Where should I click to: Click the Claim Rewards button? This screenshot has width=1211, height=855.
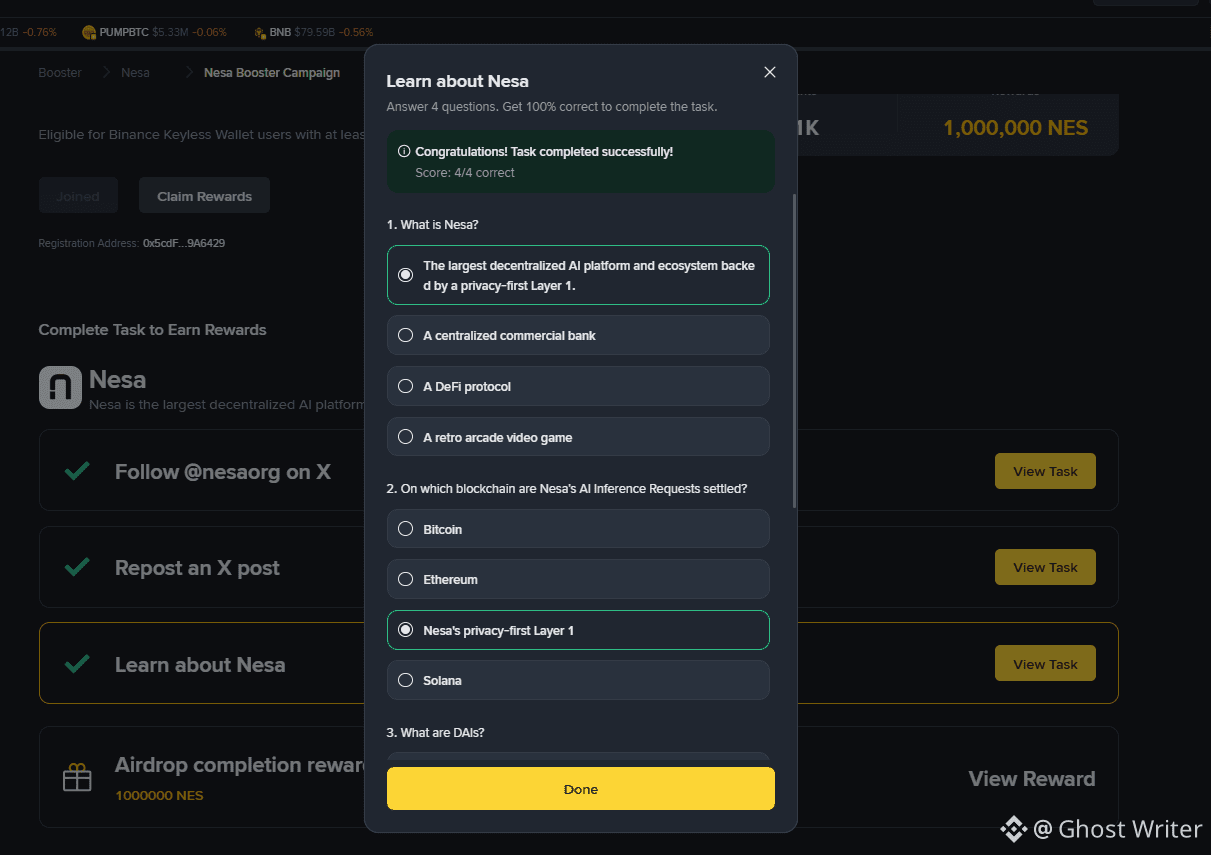(x=204, y=196)
